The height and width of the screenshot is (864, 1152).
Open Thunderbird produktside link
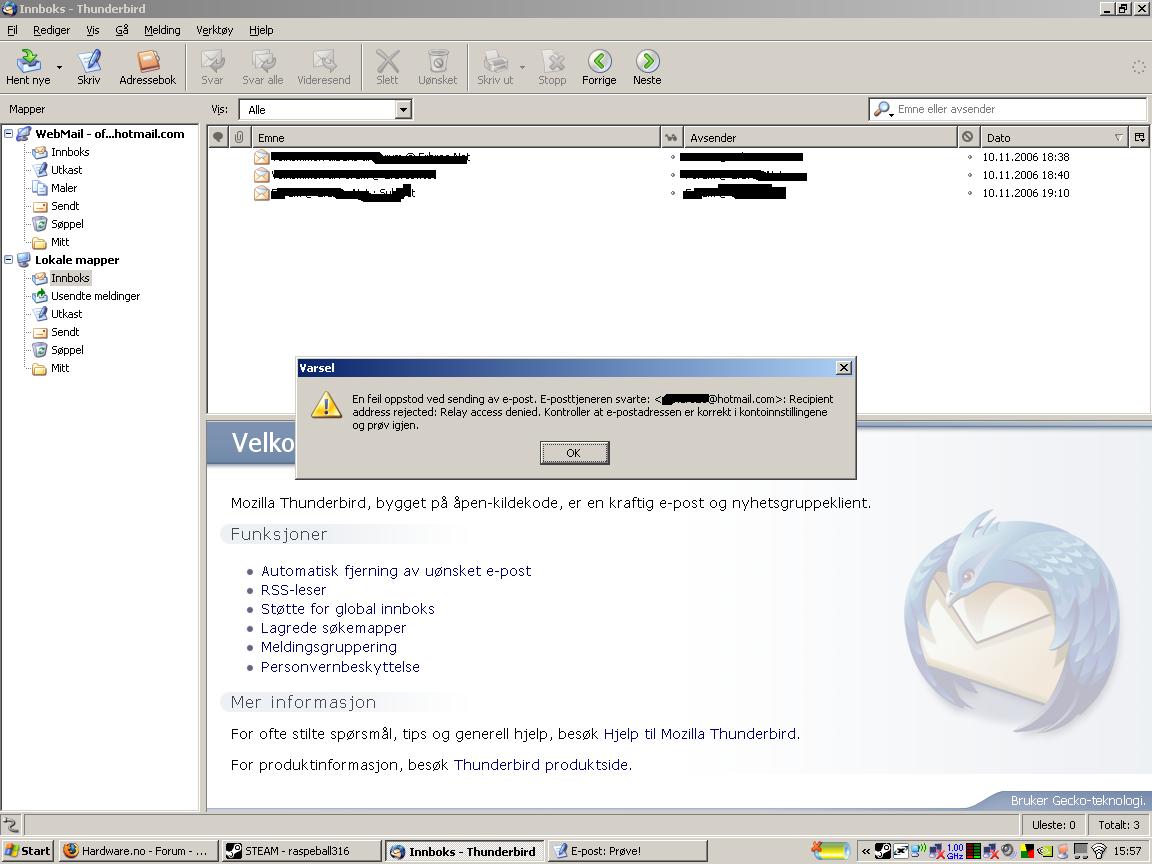click(x=541, y=765)
